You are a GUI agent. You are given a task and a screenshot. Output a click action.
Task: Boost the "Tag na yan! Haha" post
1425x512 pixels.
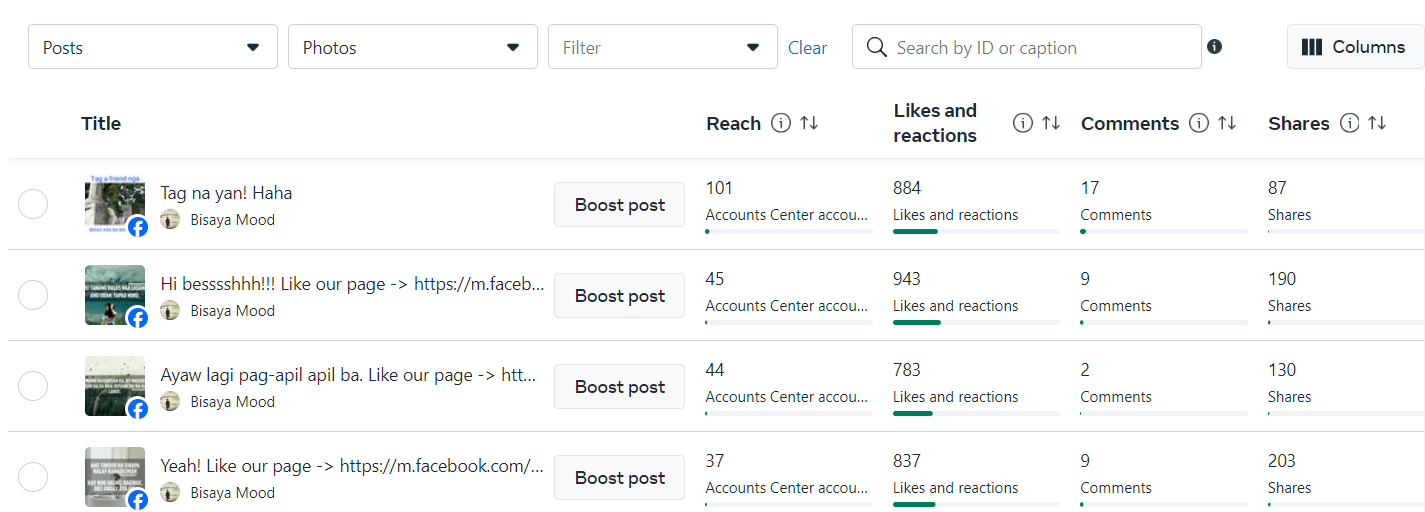[619, 205]
